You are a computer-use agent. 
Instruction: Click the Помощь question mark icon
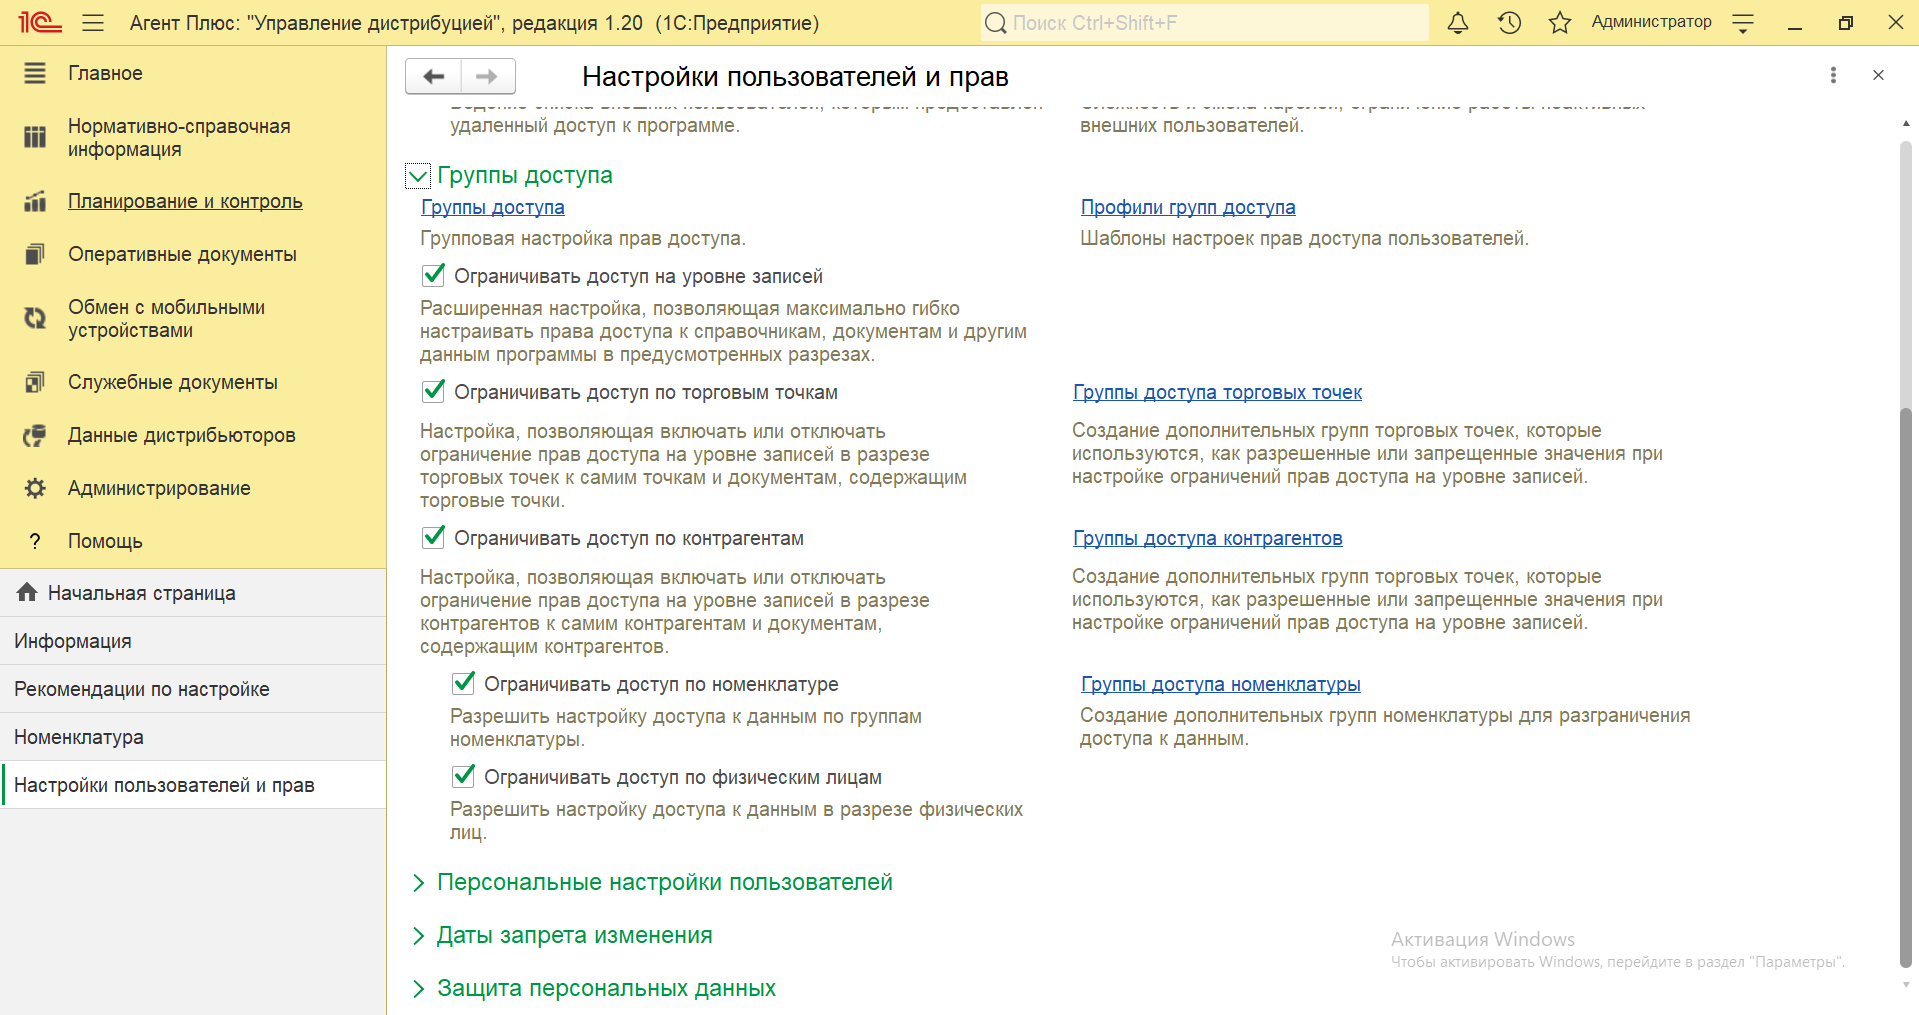[x=35, y=541]
